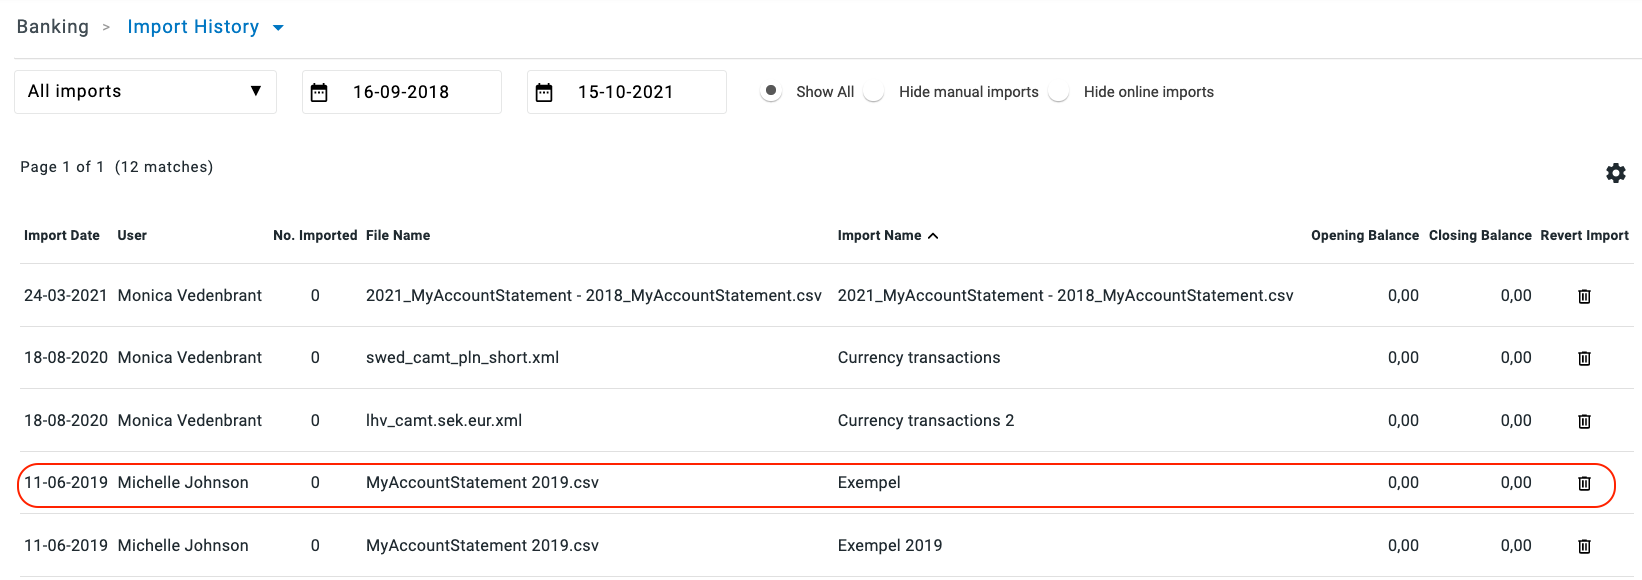Delete the Exempel 2019 import
This screenshot has width=1642, height=580.
[1584, 546]
